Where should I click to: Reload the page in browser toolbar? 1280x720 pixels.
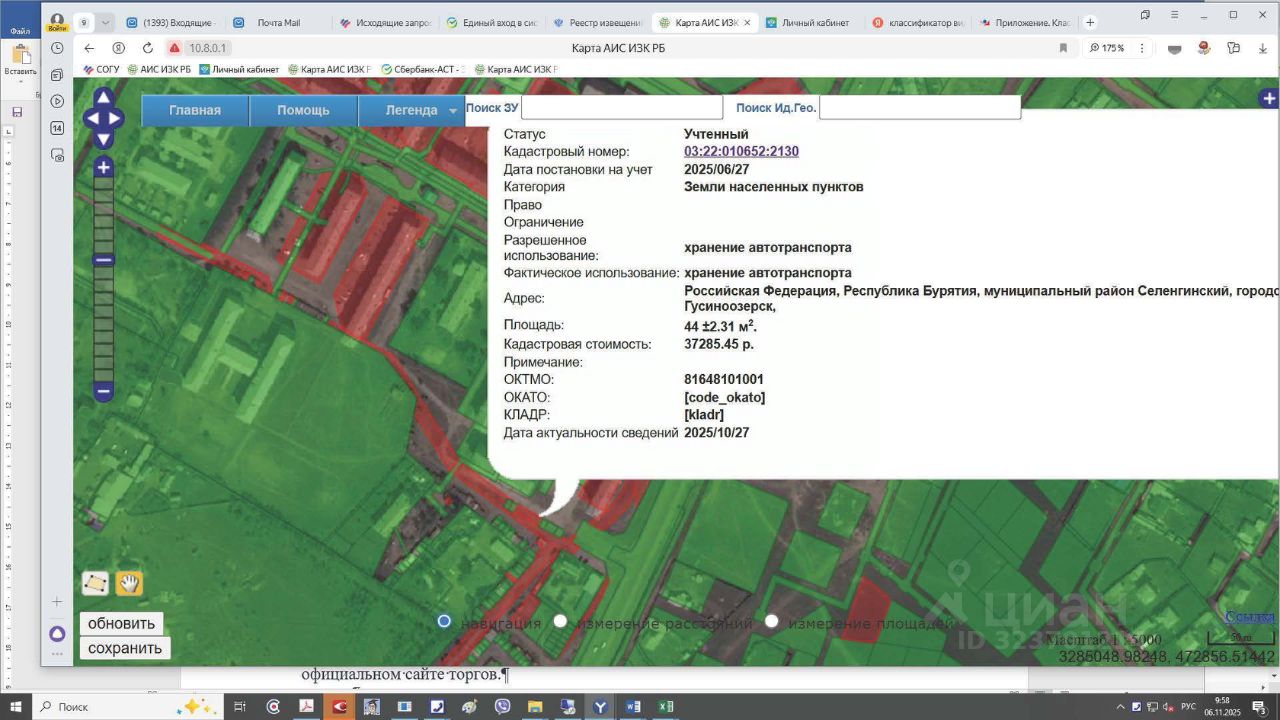point(148,48)
